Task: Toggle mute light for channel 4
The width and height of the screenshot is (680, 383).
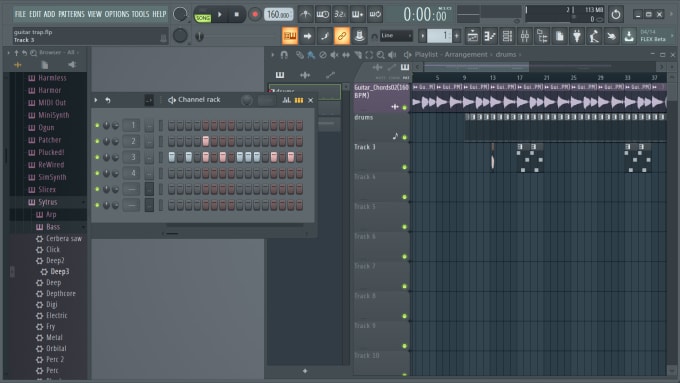Action: coord(97,173)
